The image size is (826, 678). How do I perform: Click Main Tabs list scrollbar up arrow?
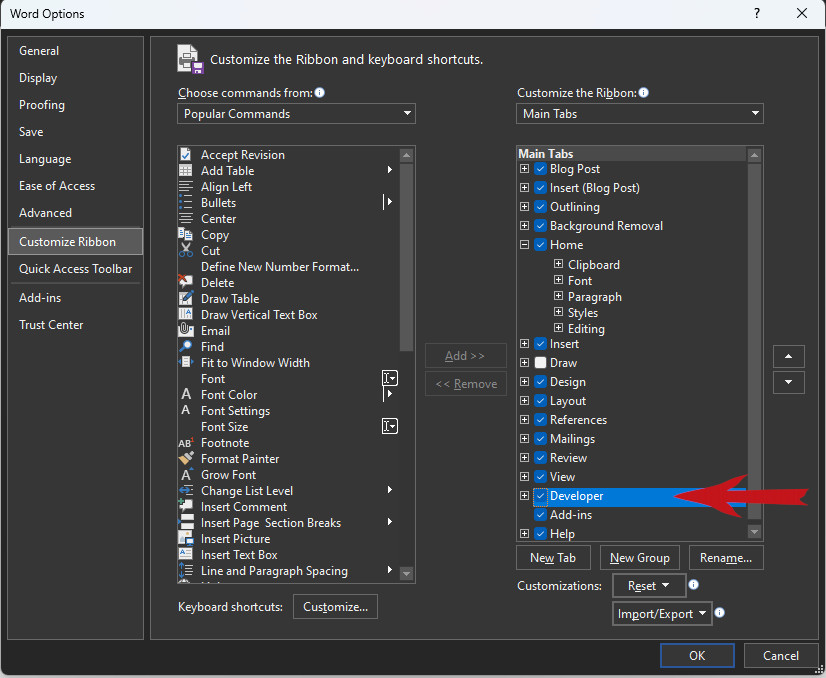[x=754, y=155]
